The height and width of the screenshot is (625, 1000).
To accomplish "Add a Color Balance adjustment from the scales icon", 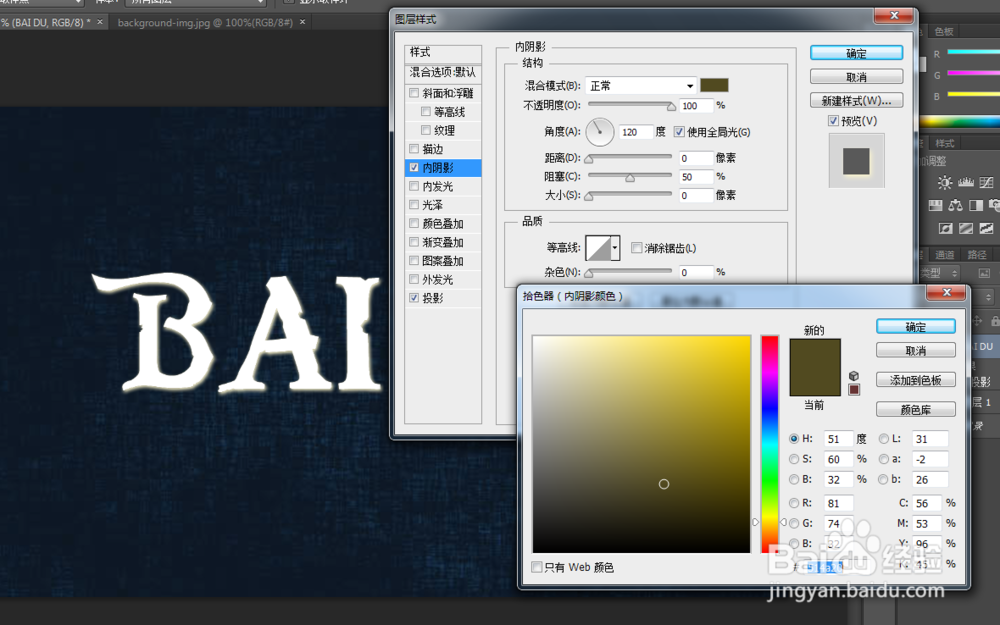I will pos(955,205).
